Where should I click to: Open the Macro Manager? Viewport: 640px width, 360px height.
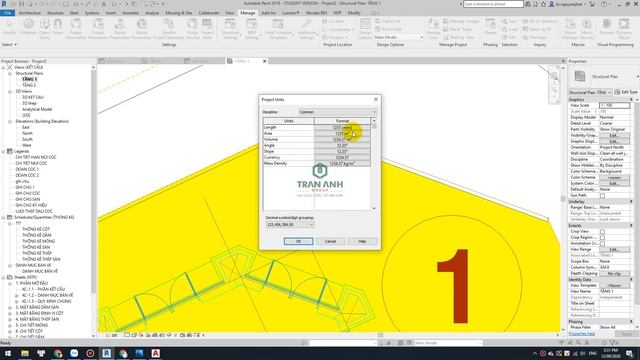point(570,28)
